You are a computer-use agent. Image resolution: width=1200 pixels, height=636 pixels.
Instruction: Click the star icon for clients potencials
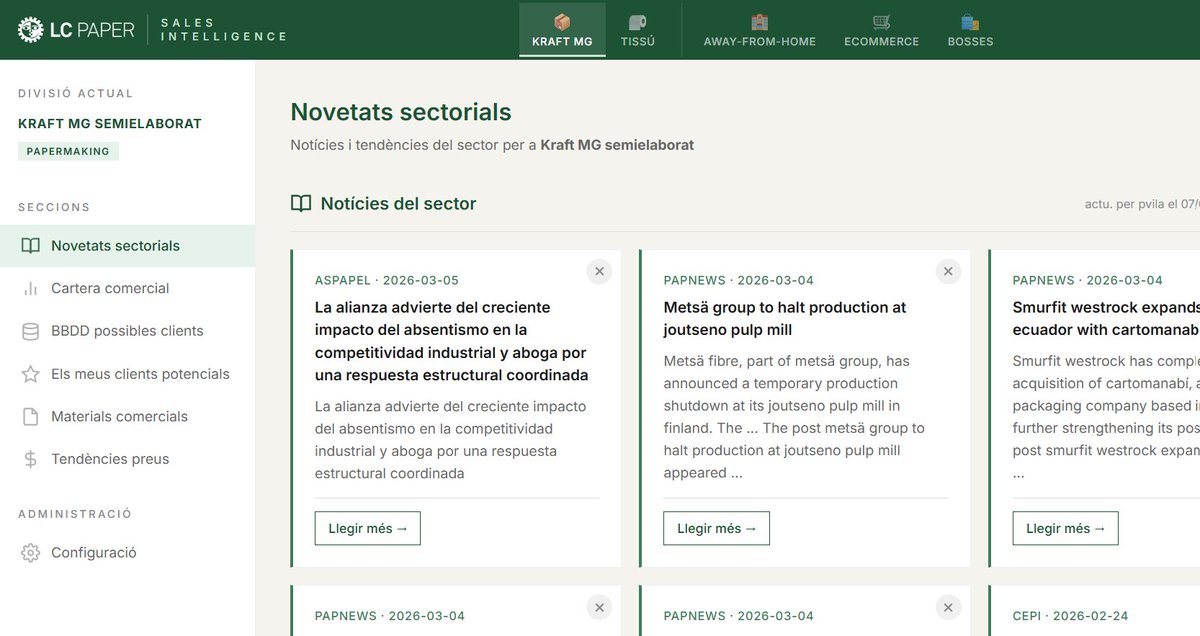tap(31, 374)
